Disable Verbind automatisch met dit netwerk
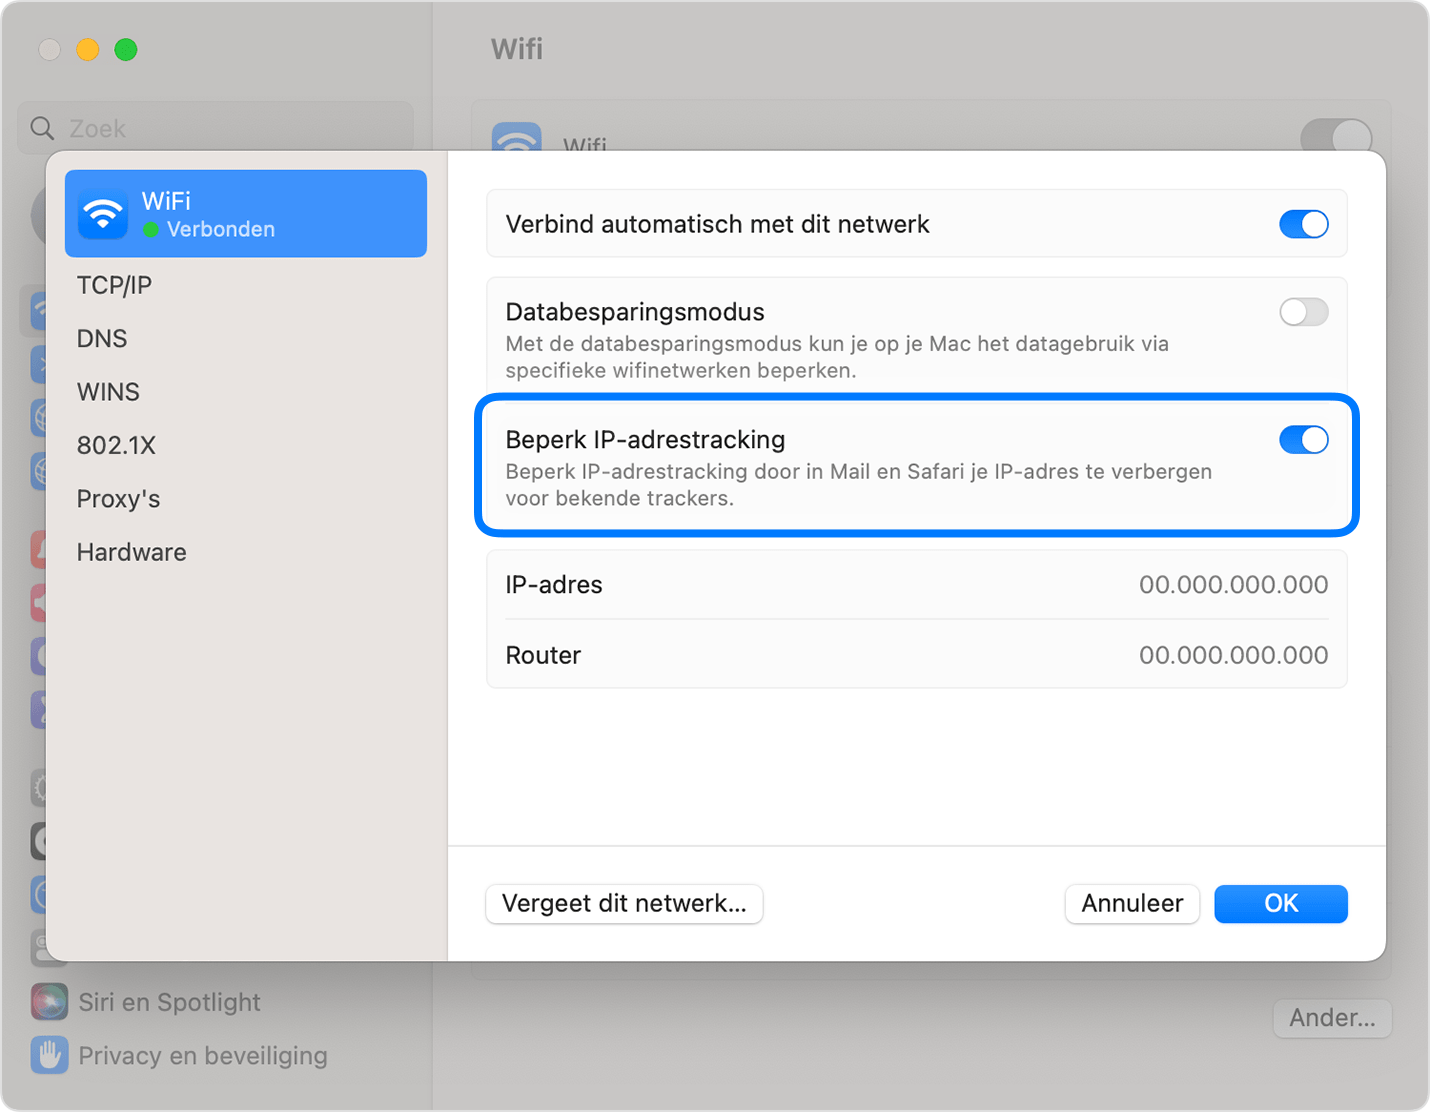Image resolution: width=1430 pixels, height=1112 pixels. pos(1303,224)
